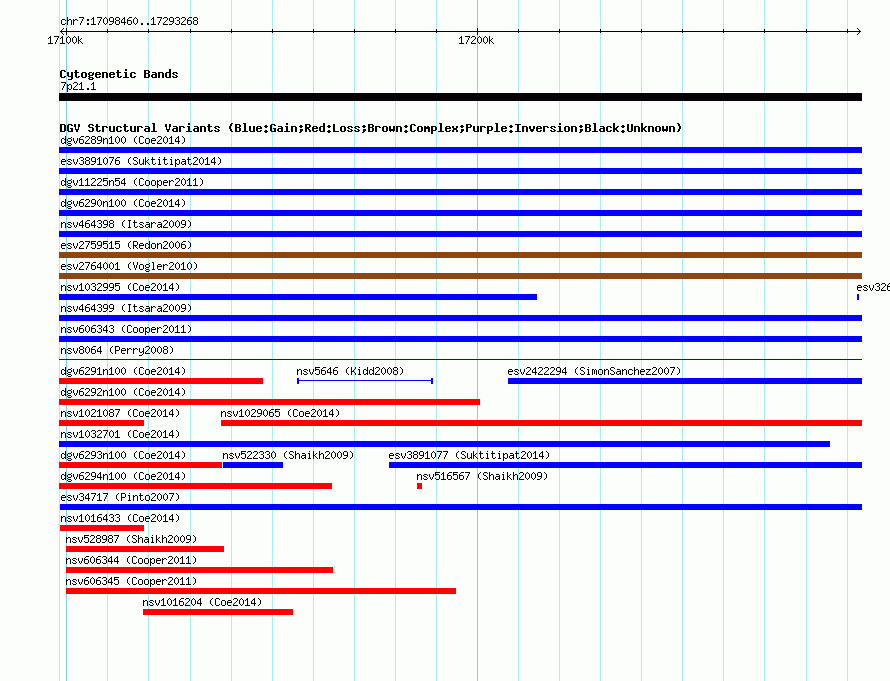Screen dimensions: 890x681
Task: Open the dgv11225n54 (Cooper2011) label
Action: (132, 182)
